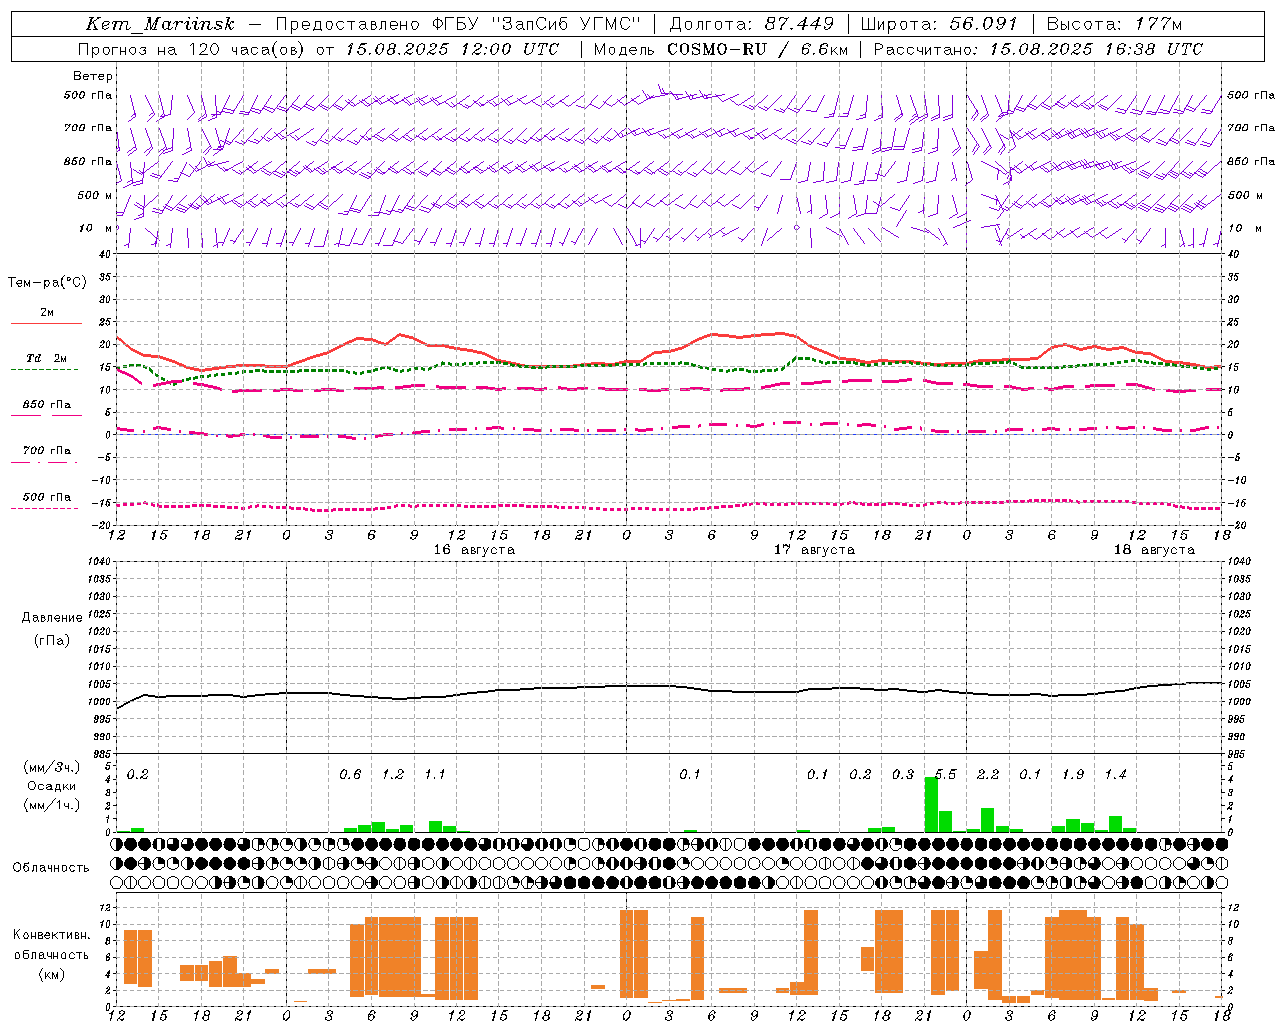Click the (мм/3ч.) unit label
Viewport: 1280px width, 1024px height.
point(51,767)
